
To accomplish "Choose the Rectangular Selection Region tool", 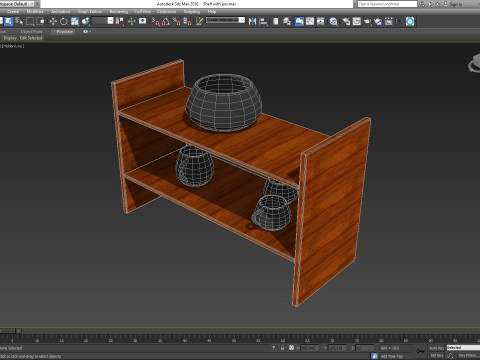I will [30, 21].
